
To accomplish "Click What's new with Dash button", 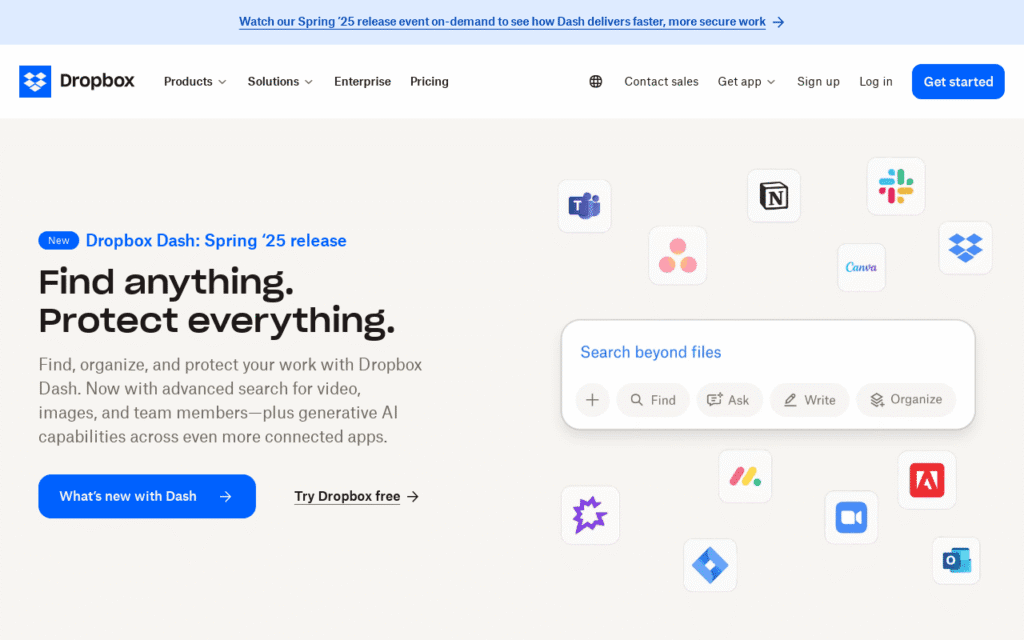I will [147, 496].
